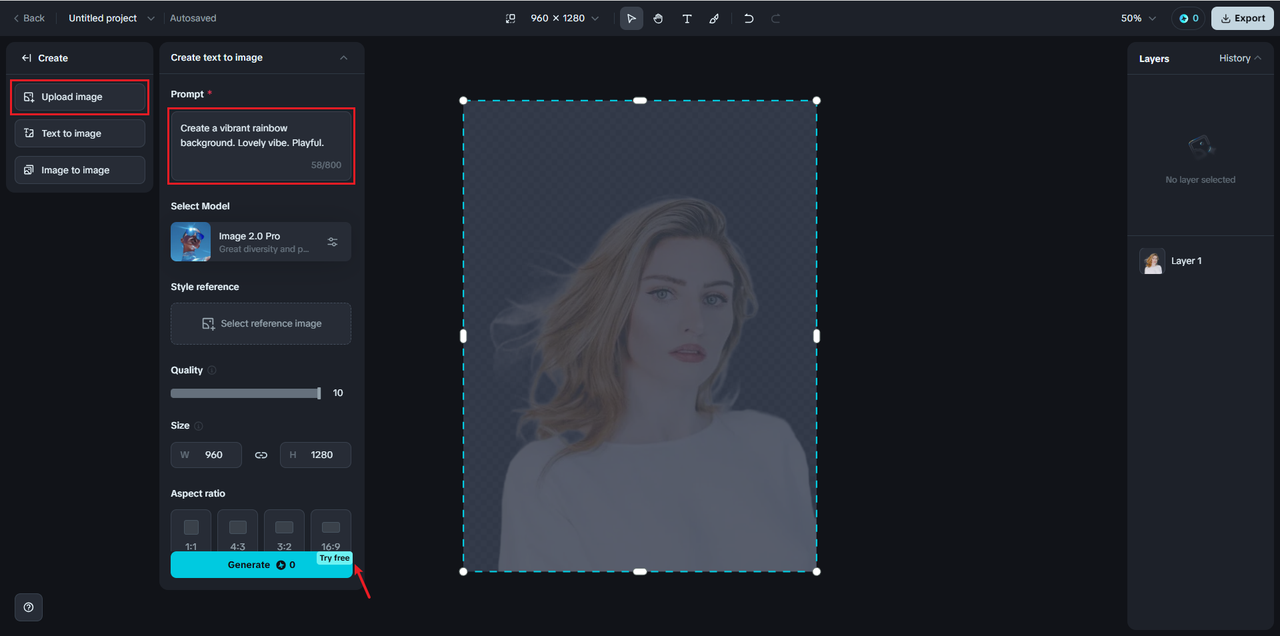Select the pointer select tool

(x=631, y=18)
